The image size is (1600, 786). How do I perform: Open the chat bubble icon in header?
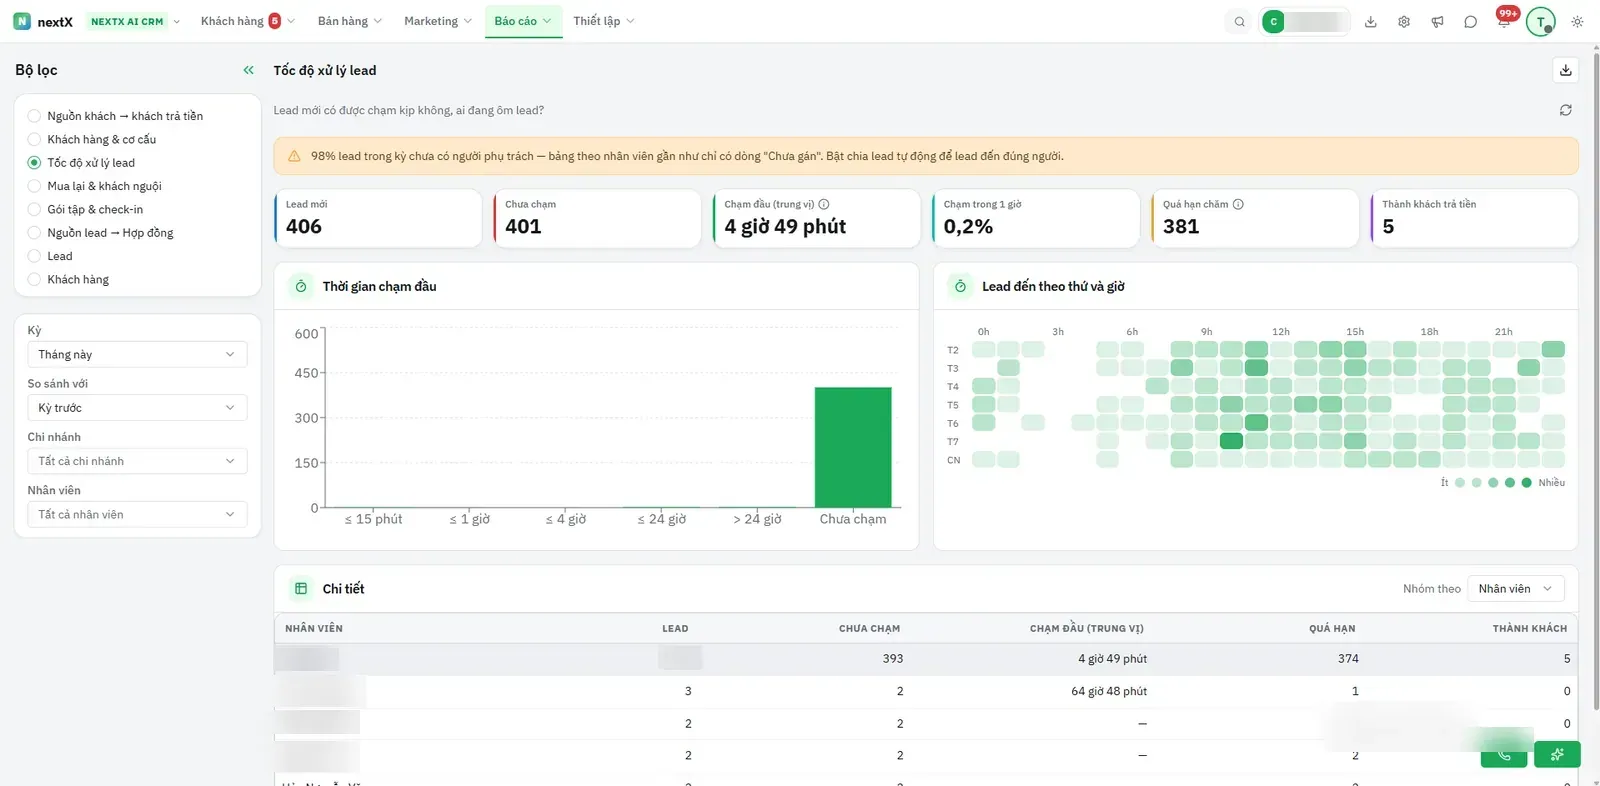click(1470, 21)
